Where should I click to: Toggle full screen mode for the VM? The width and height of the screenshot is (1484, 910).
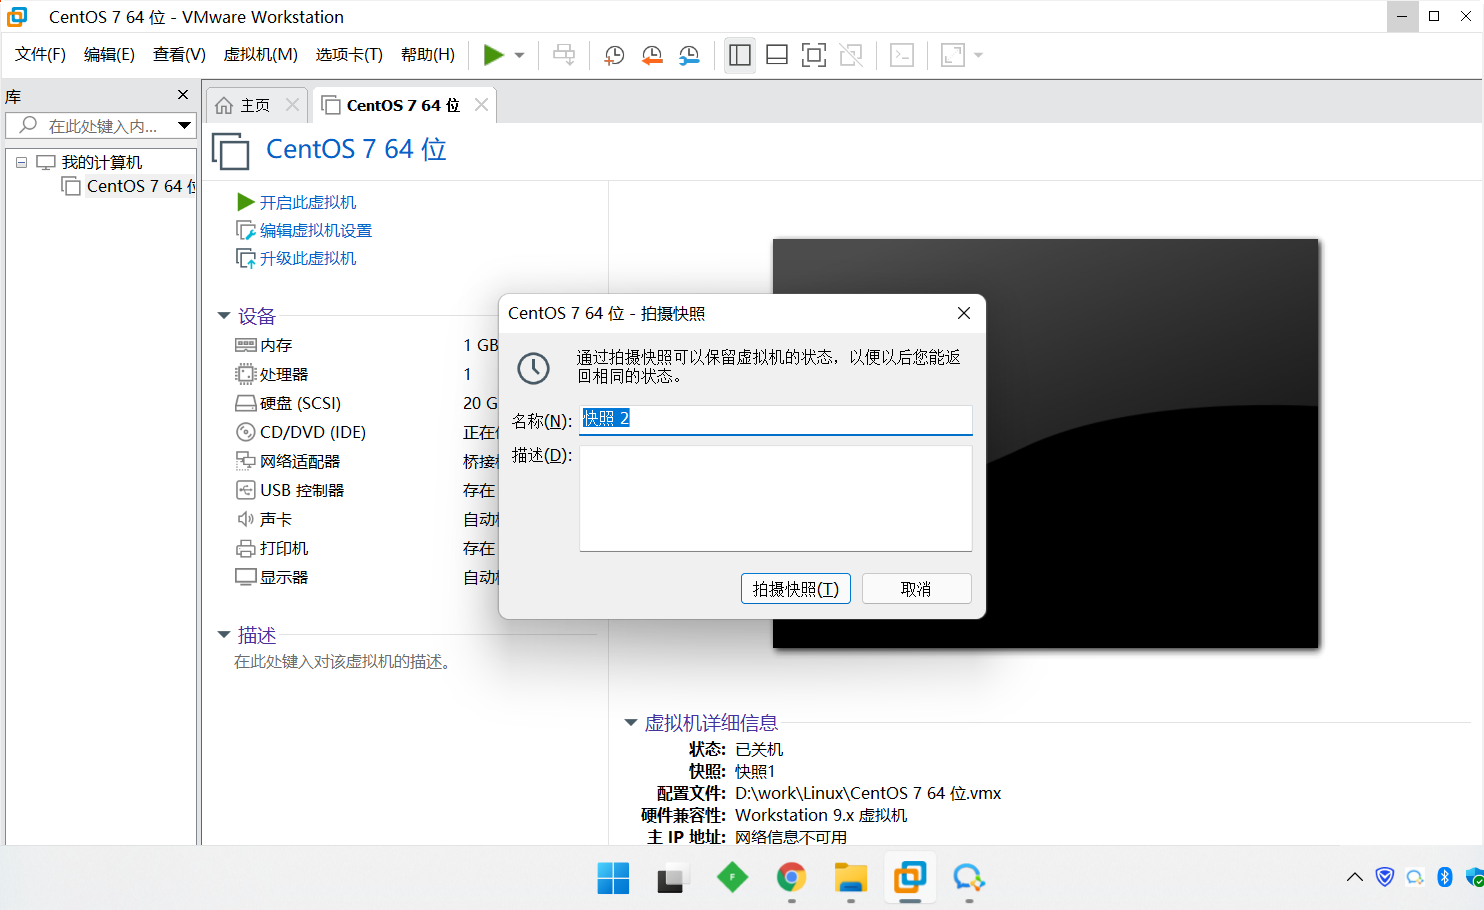pyautogui.click(x=814, y=55)
